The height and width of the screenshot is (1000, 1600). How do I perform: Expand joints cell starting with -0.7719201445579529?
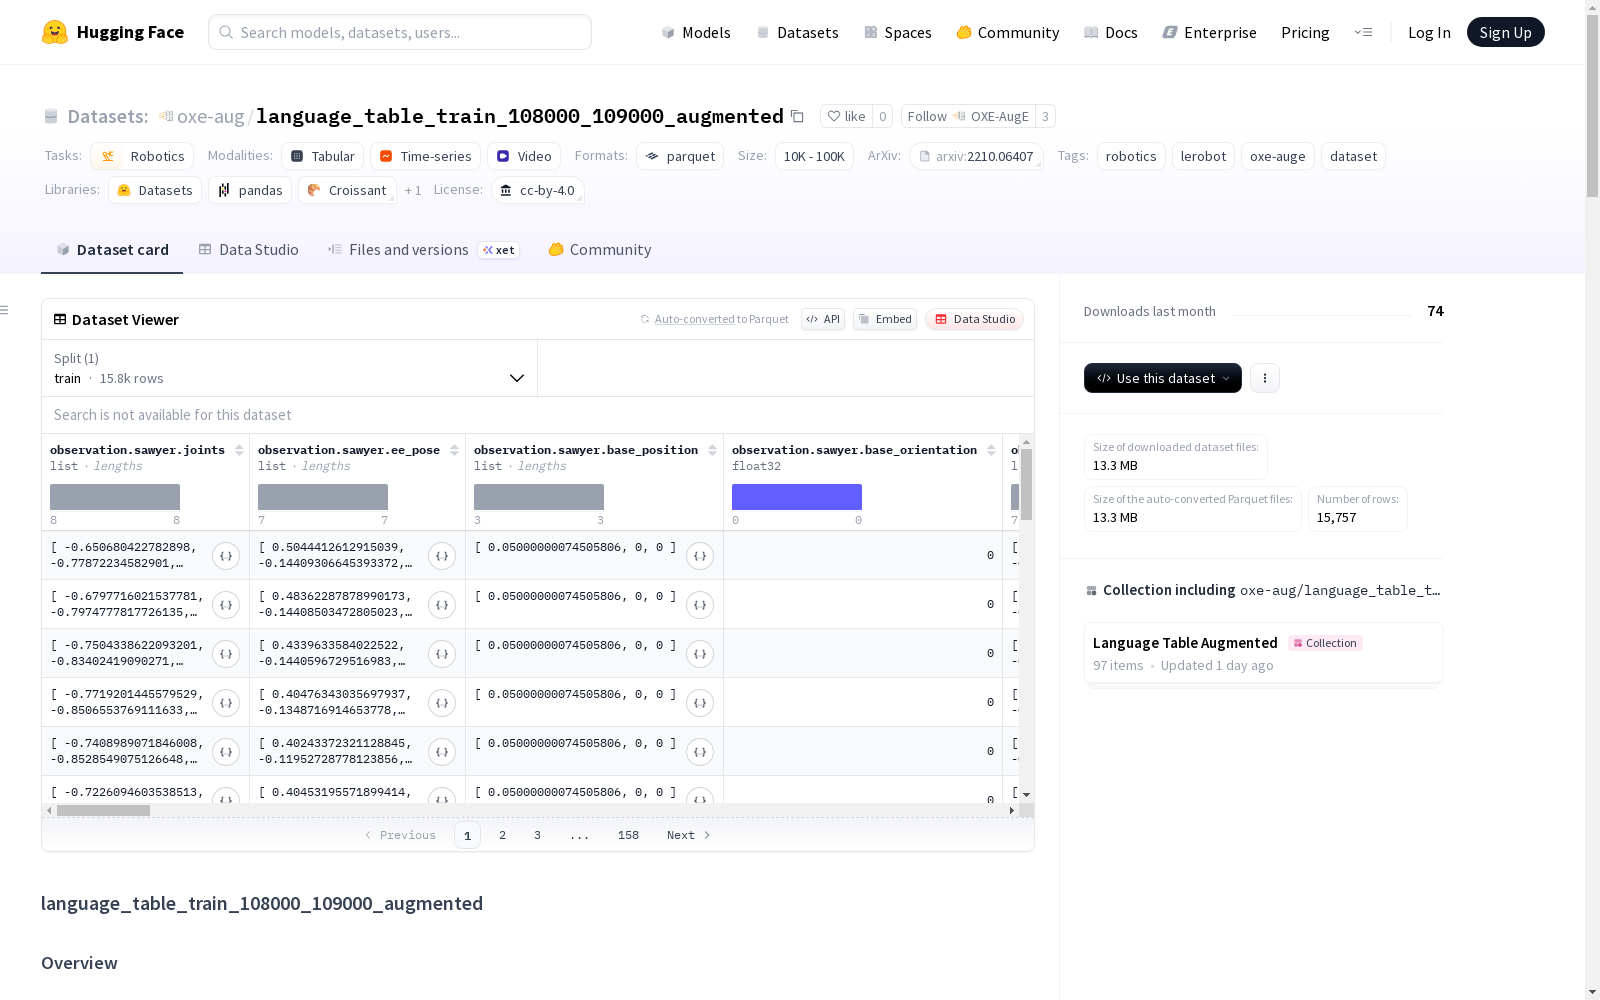(226, 703)
